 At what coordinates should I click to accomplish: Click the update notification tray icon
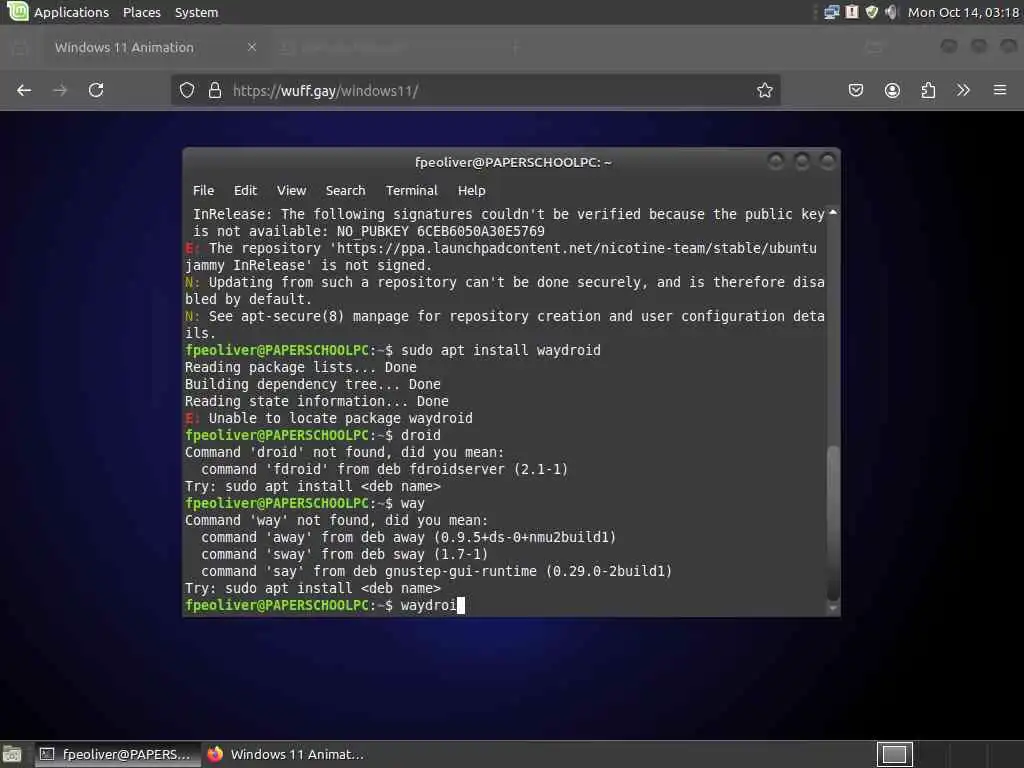coord(852,12)
